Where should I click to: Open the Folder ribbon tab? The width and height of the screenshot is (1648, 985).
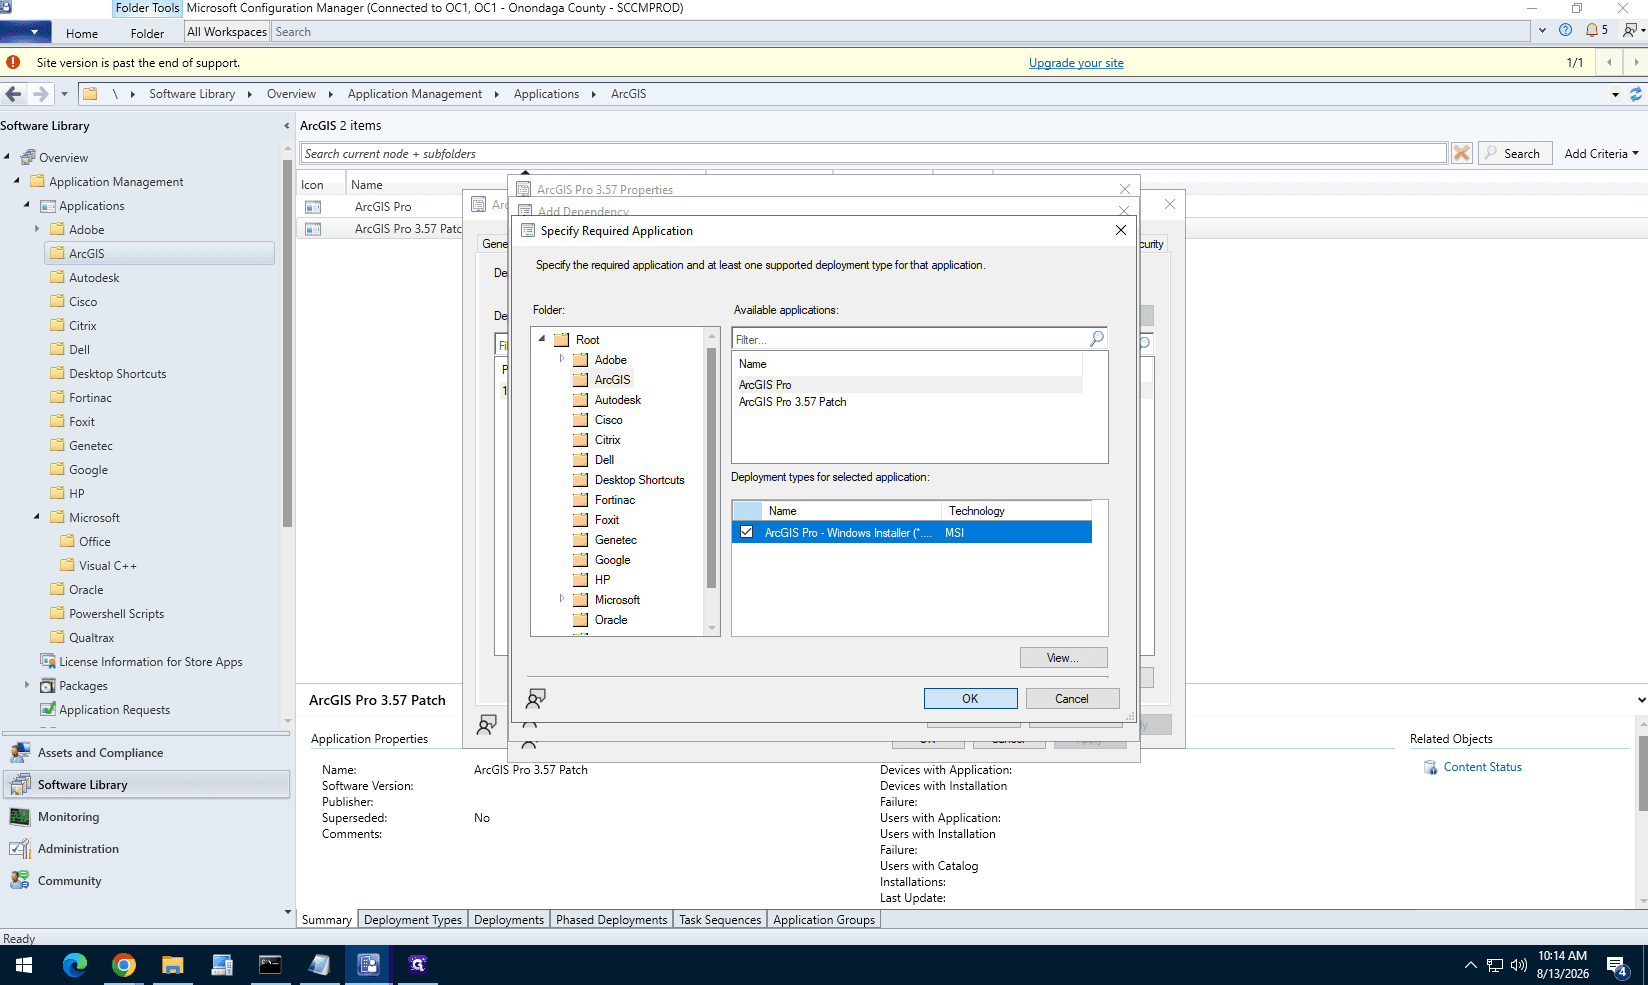coord(147,33)
